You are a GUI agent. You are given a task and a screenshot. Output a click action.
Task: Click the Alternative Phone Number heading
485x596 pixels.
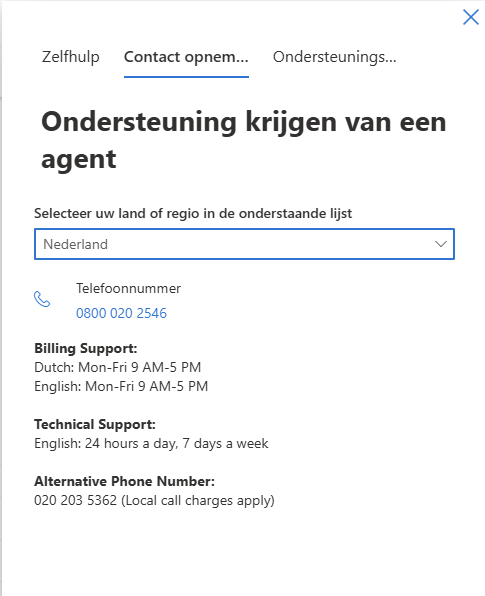[125, 482]
